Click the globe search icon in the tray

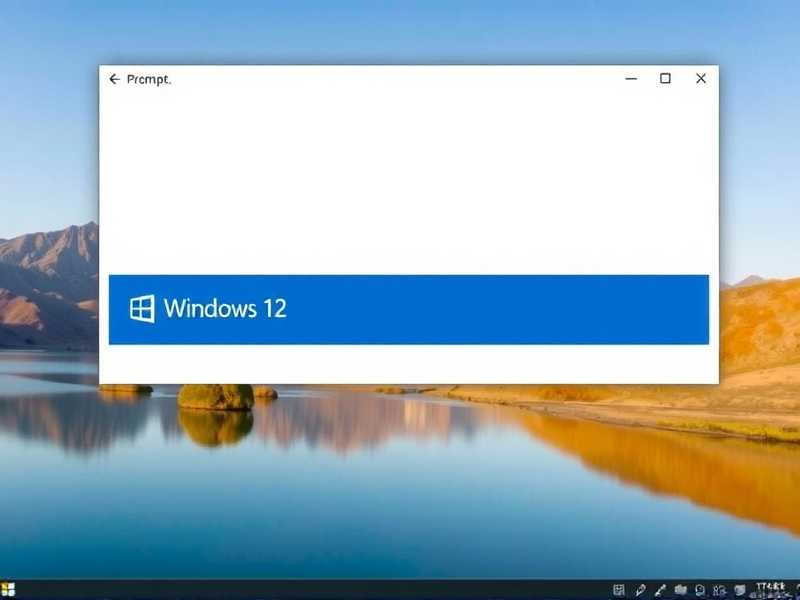tap(700, 590)
